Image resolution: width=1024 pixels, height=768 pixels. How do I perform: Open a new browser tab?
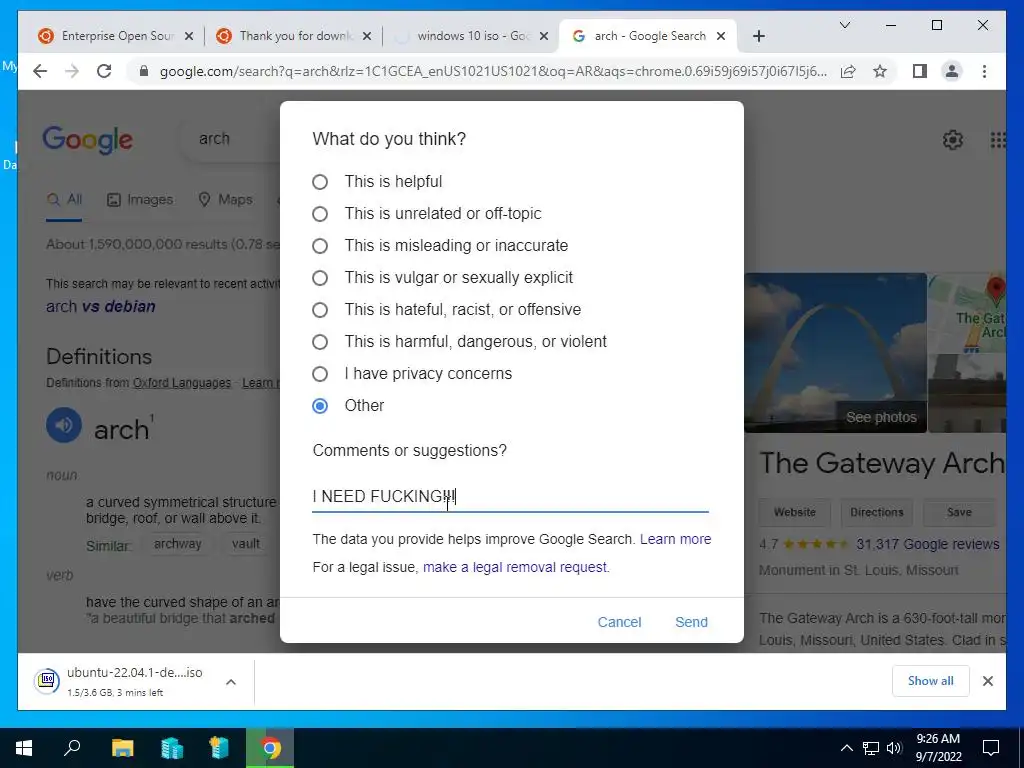coord(758,36)
